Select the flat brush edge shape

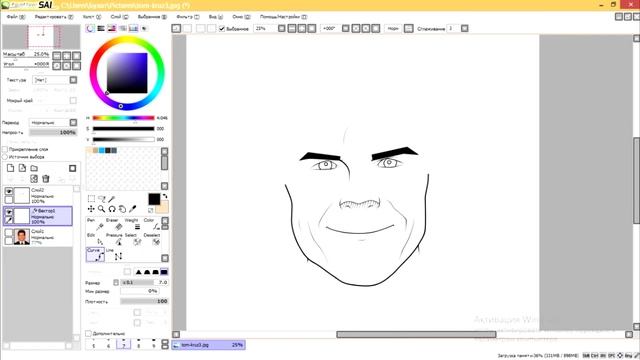164,272
